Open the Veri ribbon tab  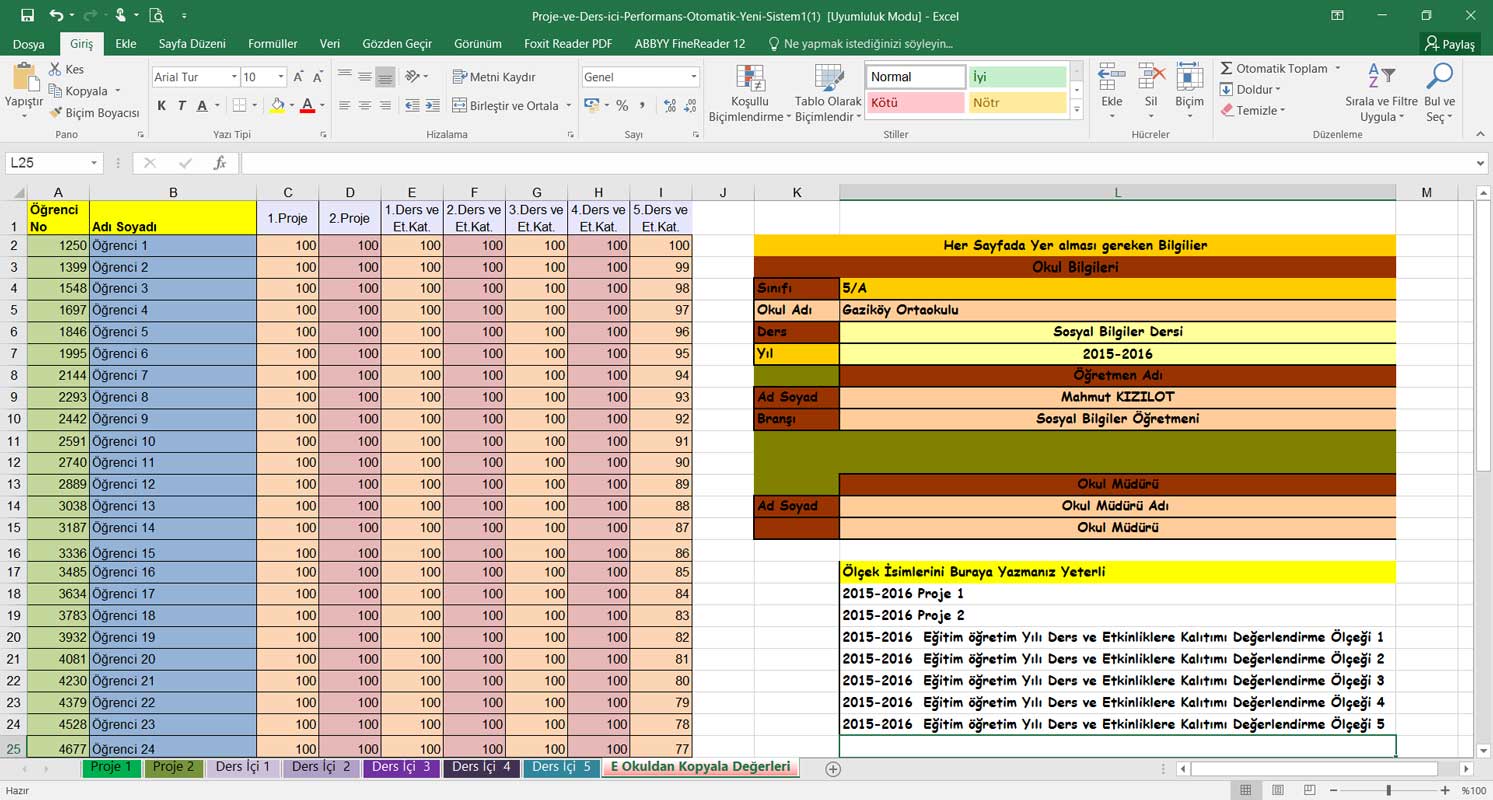click(x=330, y=44)
